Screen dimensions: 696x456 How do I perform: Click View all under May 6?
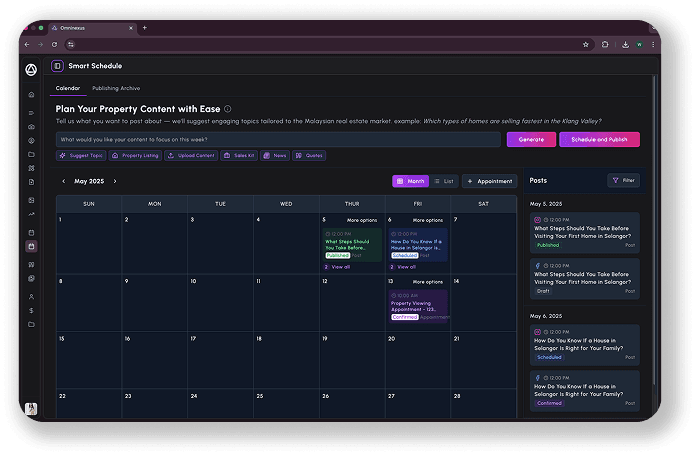pyautogui.click(x=407, y=267)
